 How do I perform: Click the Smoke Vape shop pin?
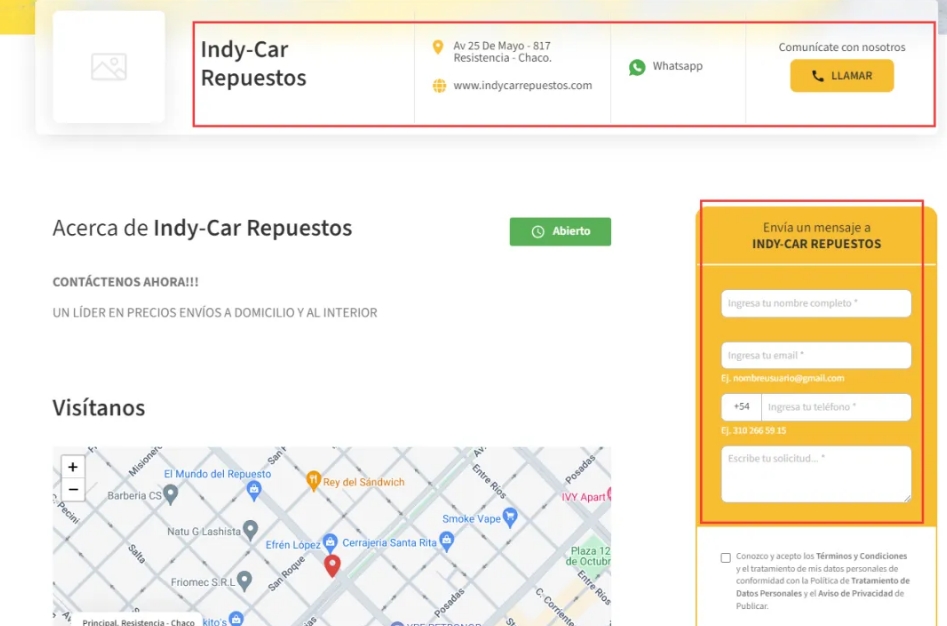click(x=510, y=517)
